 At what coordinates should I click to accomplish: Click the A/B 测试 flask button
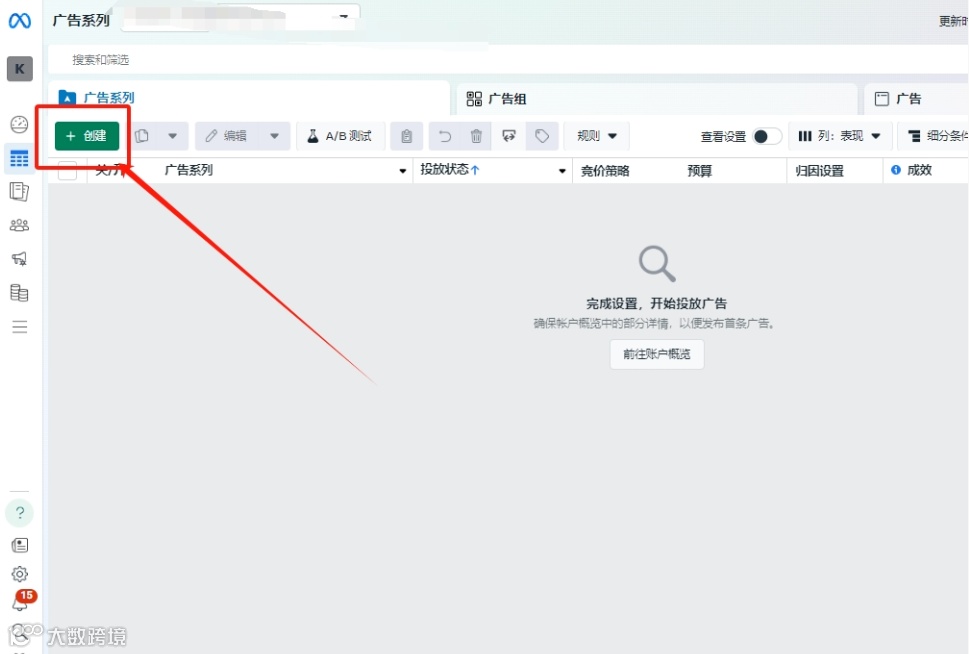[341, 136]
